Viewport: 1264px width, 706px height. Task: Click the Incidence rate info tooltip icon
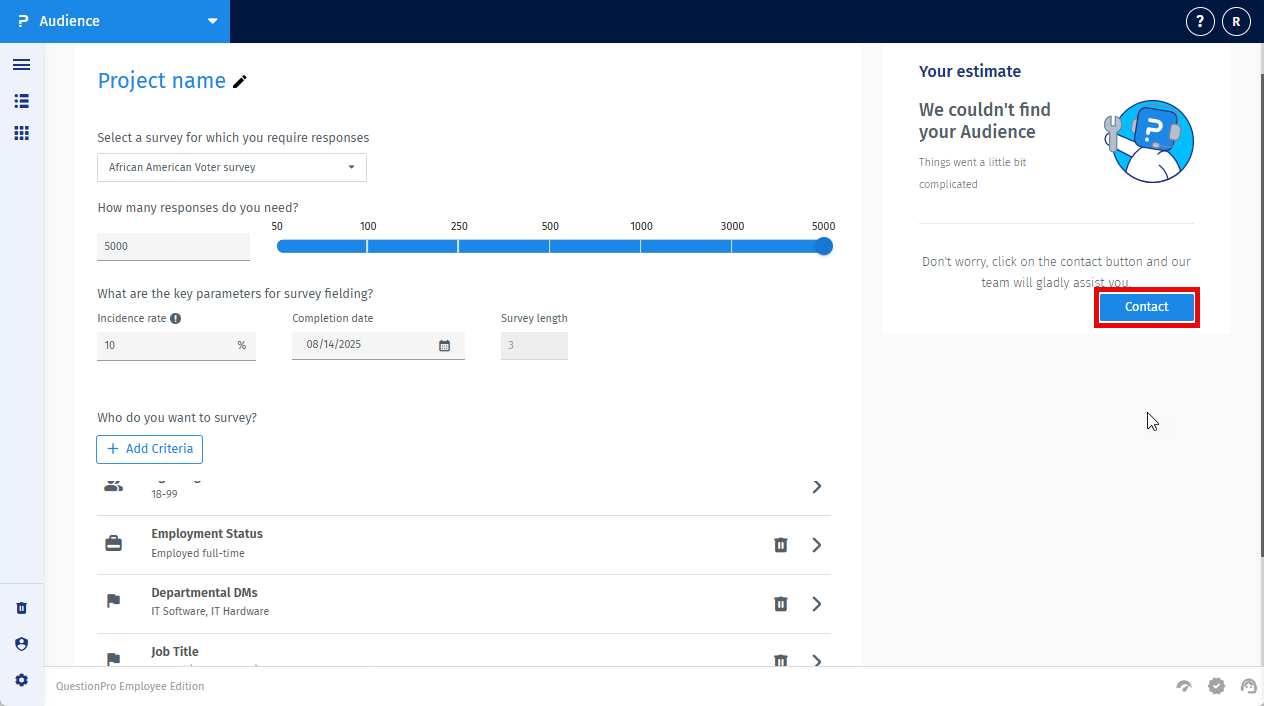pos(175,318)
